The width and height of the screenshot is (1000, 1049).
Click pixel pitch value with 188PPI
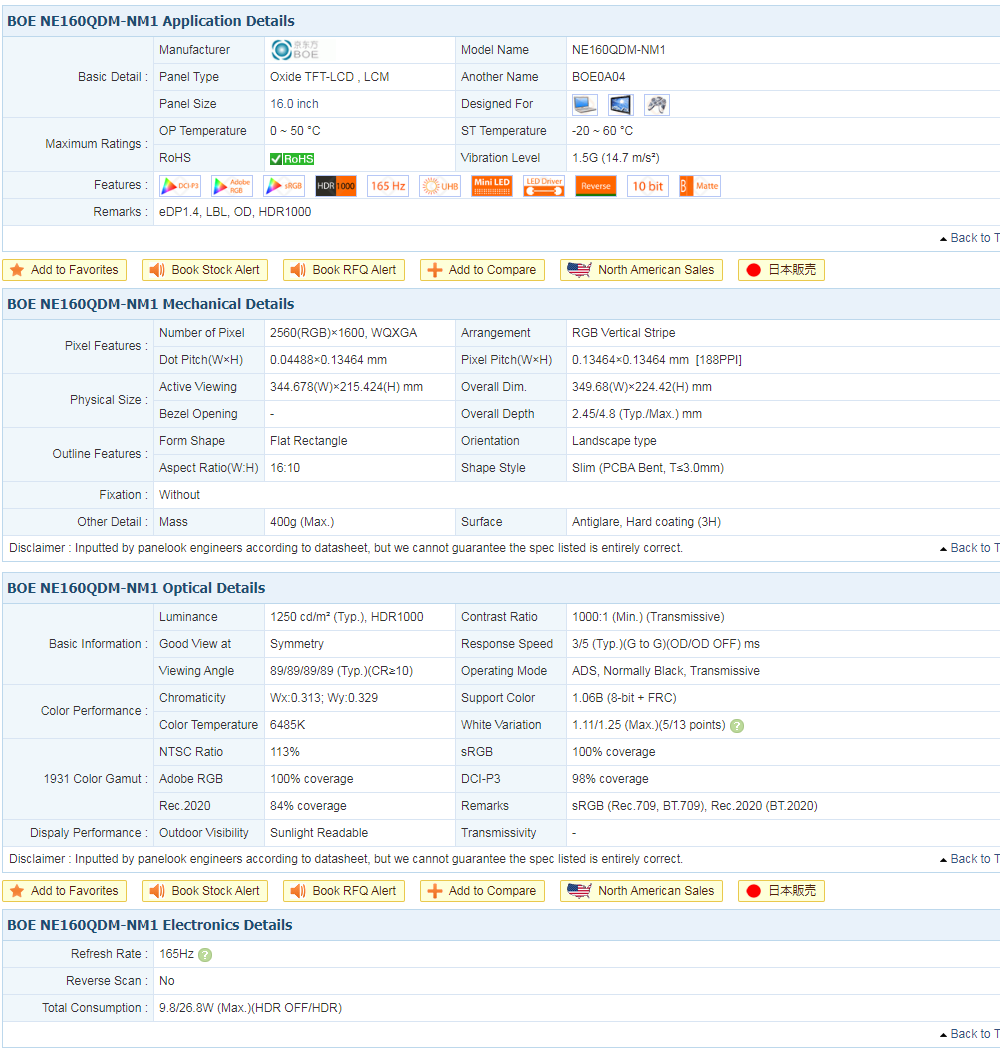tap(657, 360)
